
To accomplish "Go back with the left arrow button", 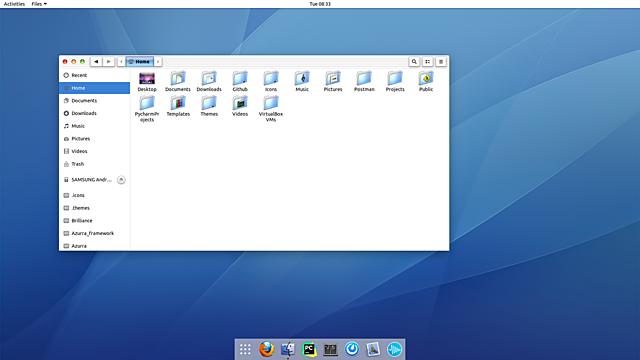I will pyautogui.click(x=96, y=62).
